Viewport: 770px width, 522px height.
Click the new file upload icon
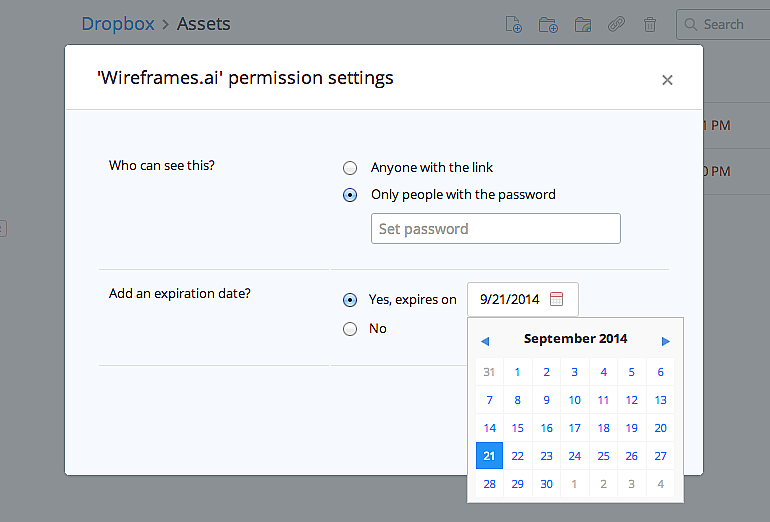pos(514,25)
